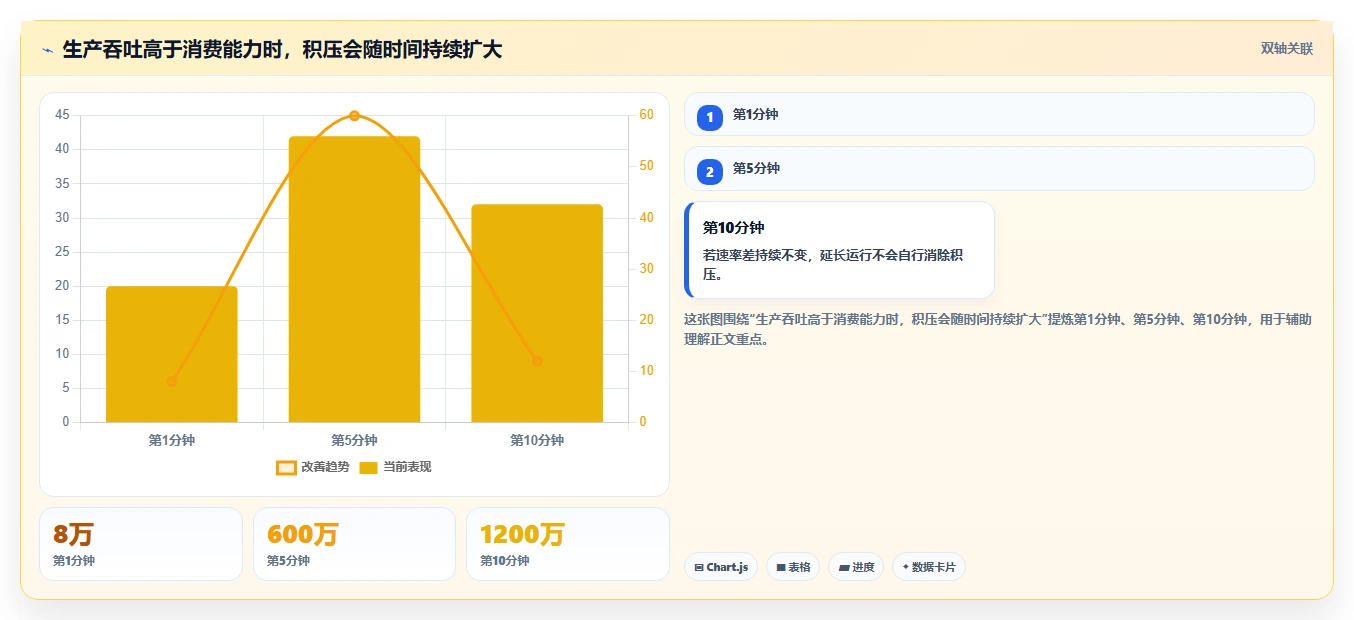Click the number 1 badge

710,117
